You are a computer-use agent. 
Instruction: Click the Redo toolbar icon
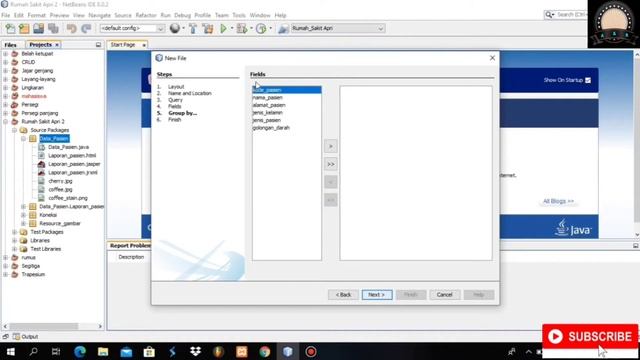86,29
